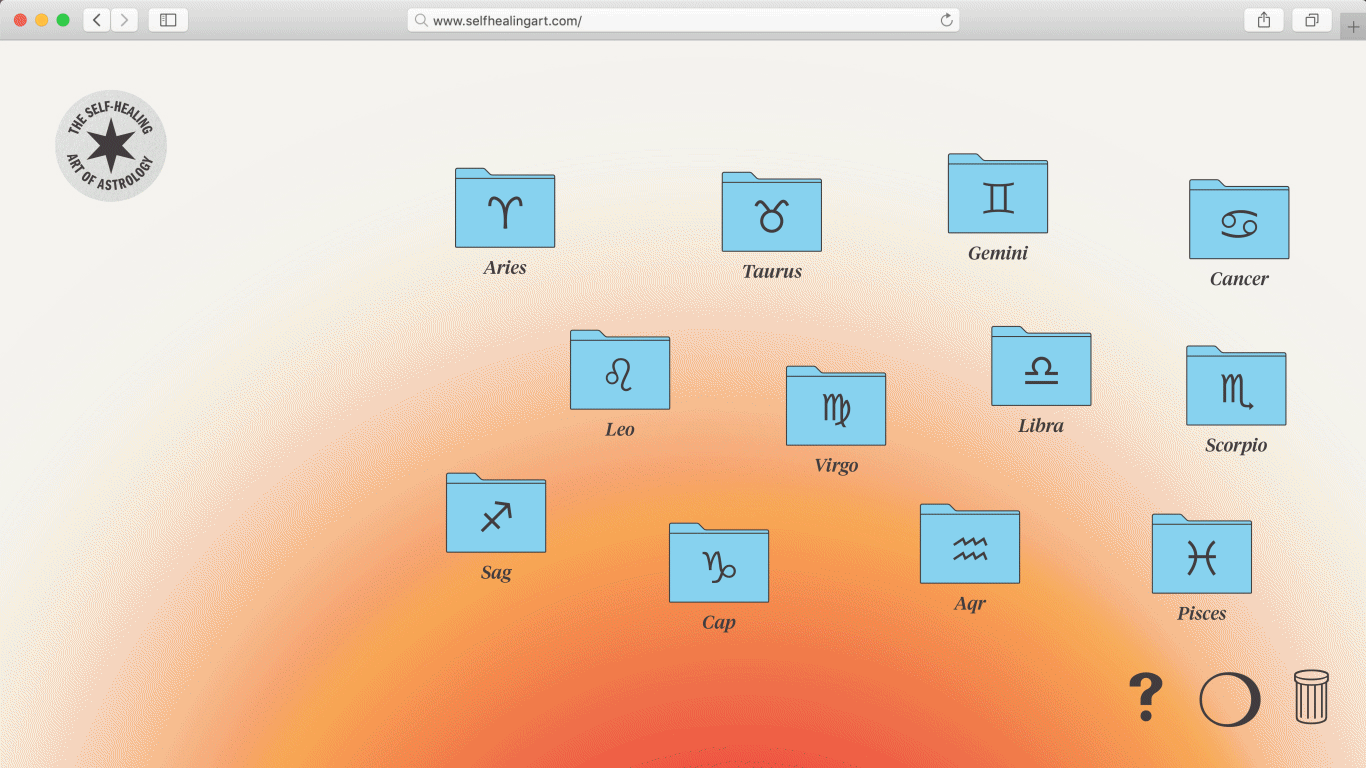
Task: Click the Cancer text label
Action: point(1239,280)
